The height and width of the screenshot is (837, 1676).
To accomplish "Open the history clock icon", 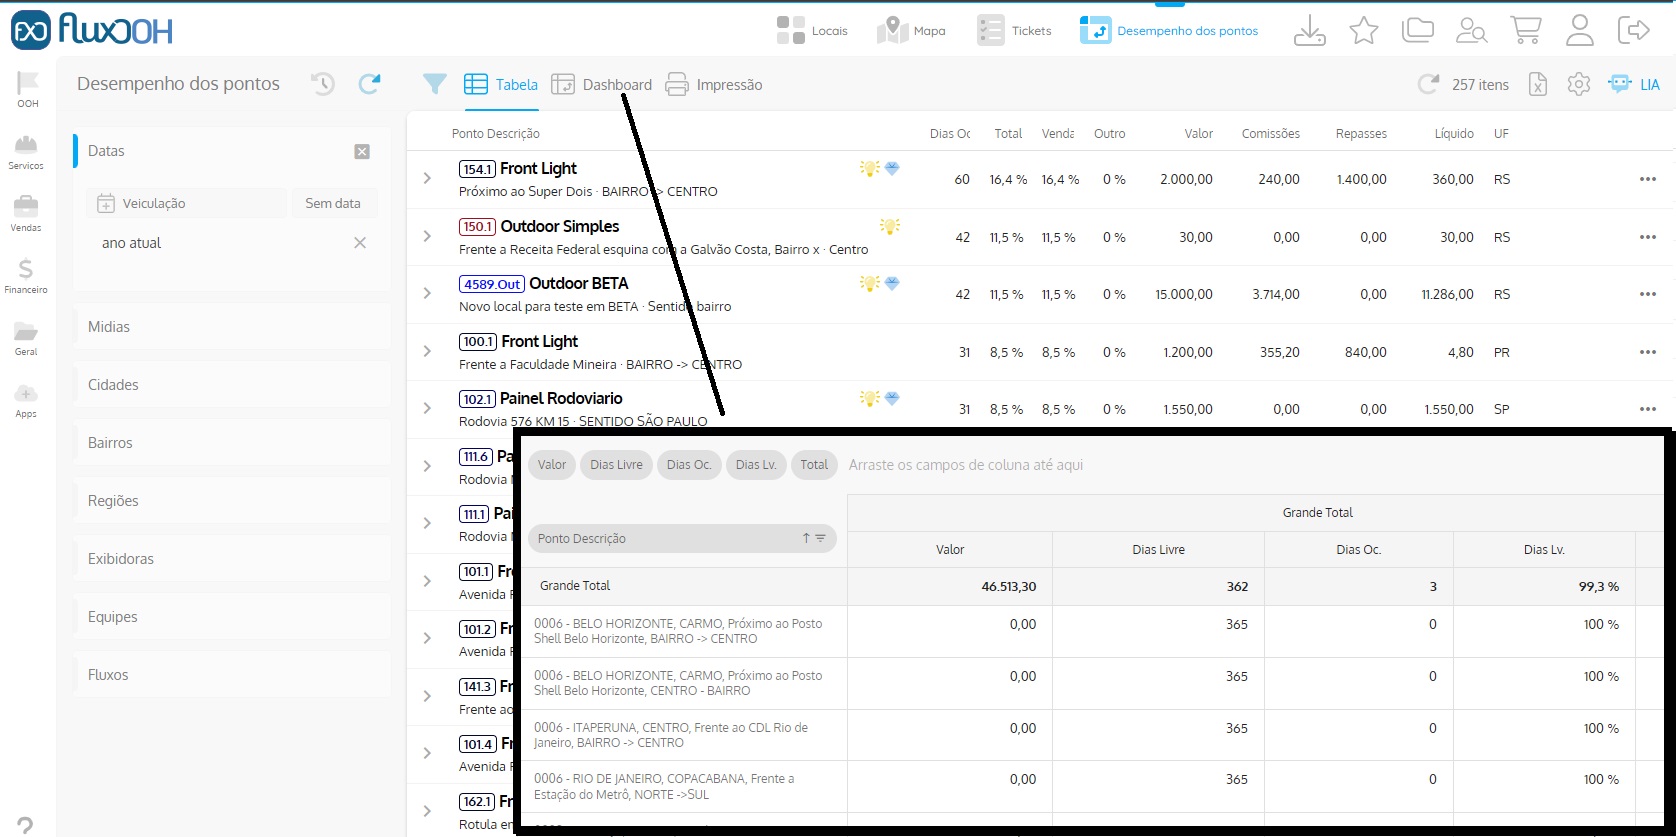I will click(x=322, y=84).
